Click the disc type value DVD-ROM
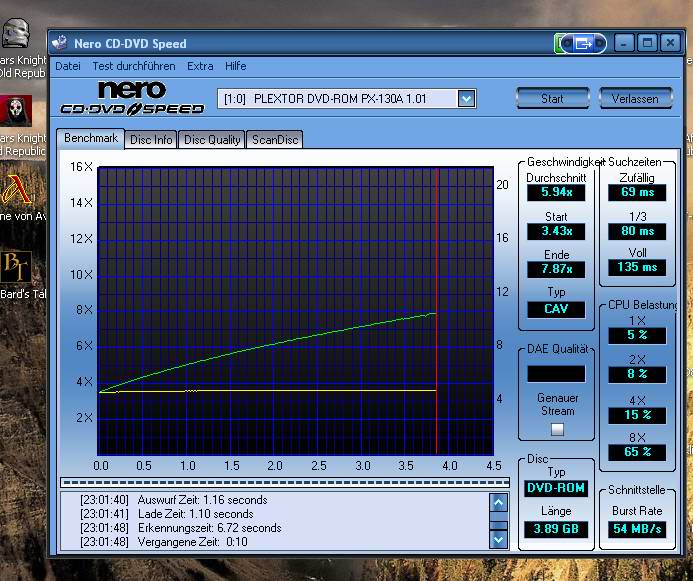This screenshot has height=581, width=693. 556,488
